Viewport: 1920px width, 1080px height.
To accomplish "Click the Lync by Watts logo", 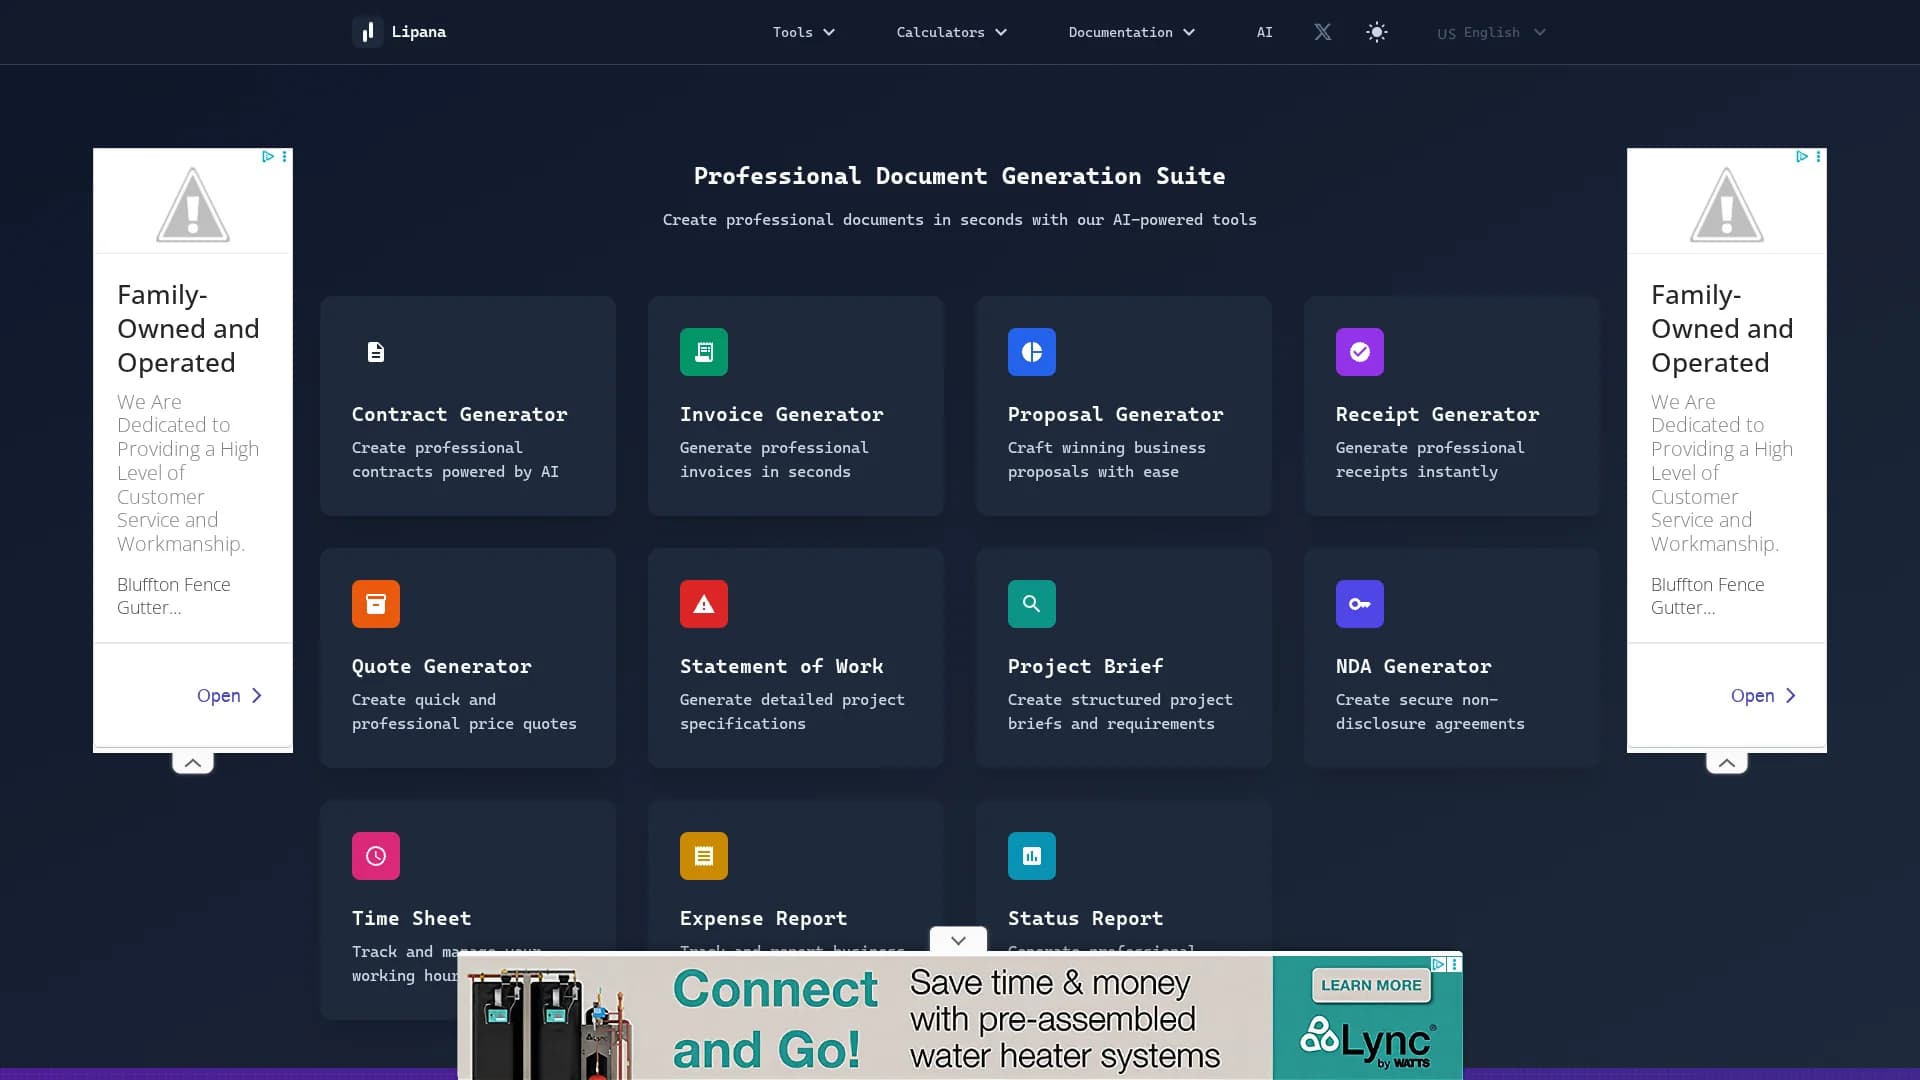I will point(1368,1043).
